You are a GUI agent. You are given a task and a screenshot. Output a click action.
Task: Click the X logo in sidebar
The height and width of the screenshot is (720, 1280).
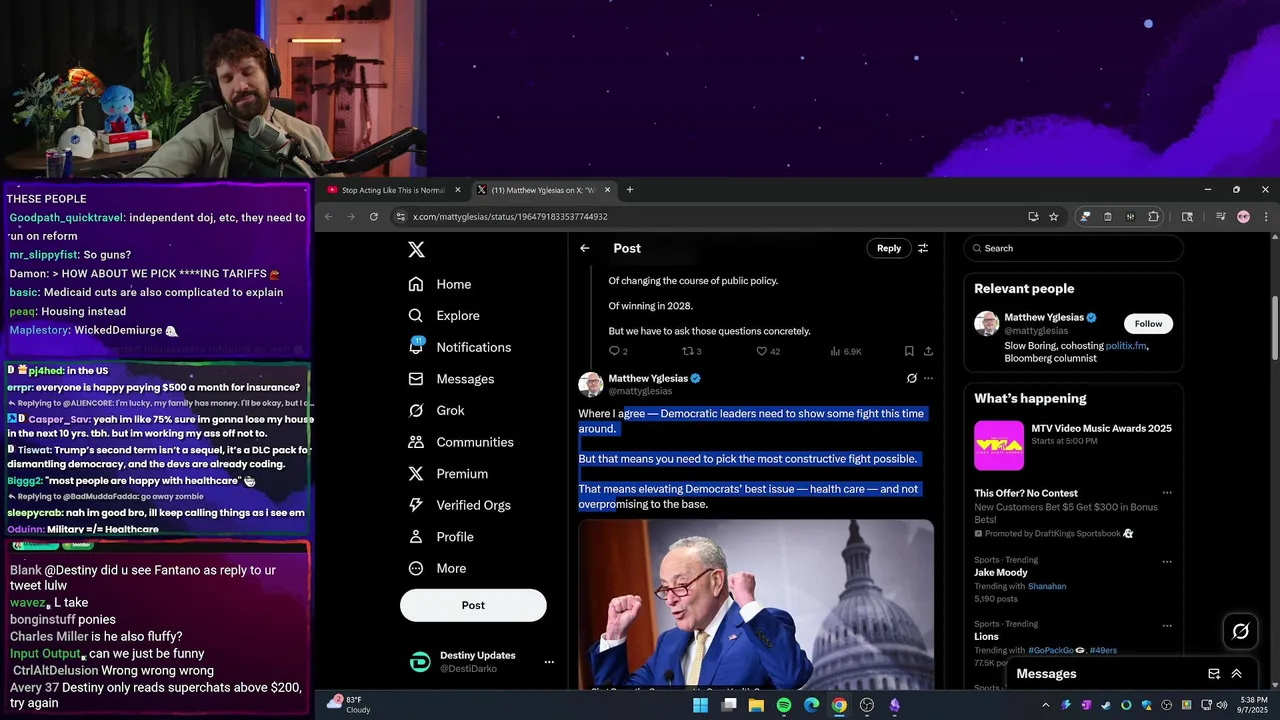click(x=416, y=250)
